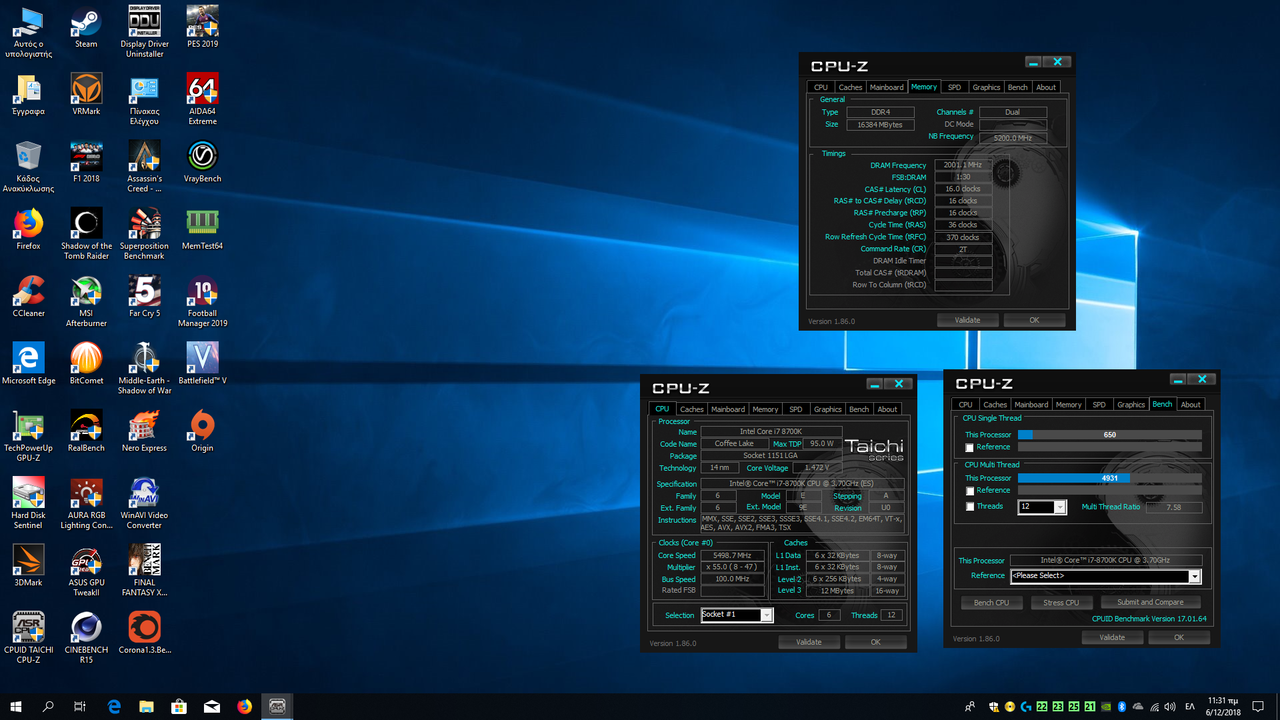Click the DRAM Frequency value field
Viewport: 1280px width, 720px height.
click(963, 165)
